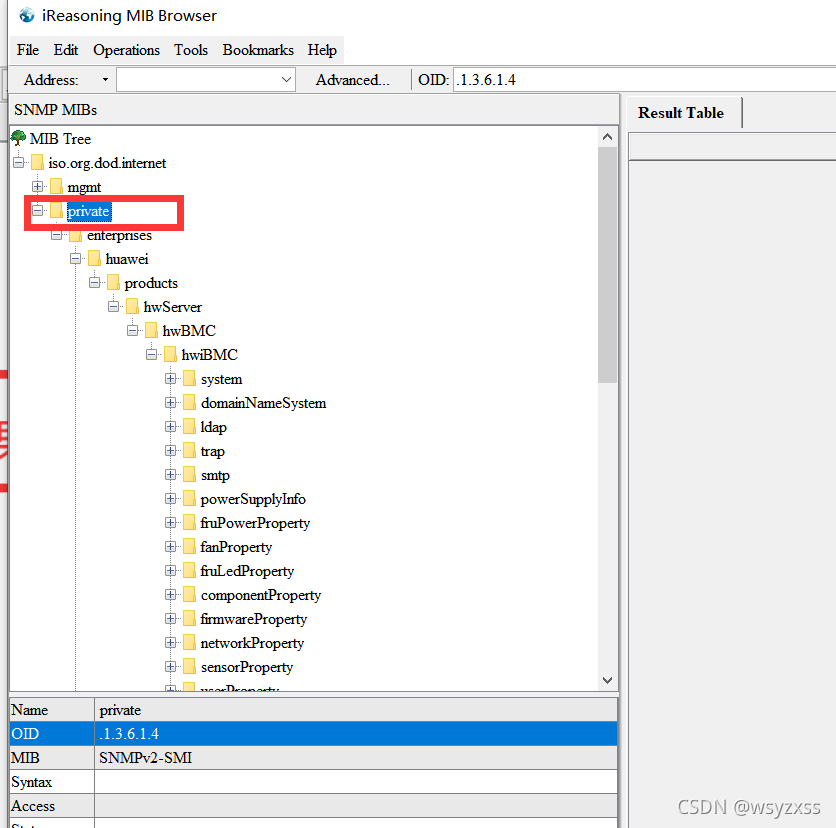
Task: Expand the componentProperty node
Action: 171,594
